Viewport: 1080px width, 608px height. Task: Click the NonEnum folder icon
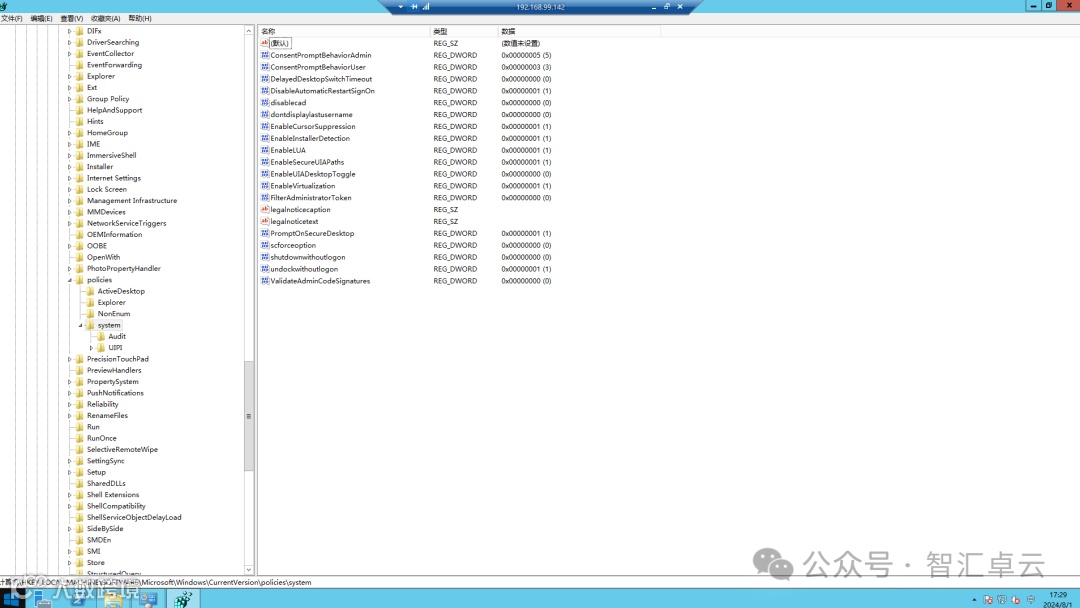[x=90, y=314]
